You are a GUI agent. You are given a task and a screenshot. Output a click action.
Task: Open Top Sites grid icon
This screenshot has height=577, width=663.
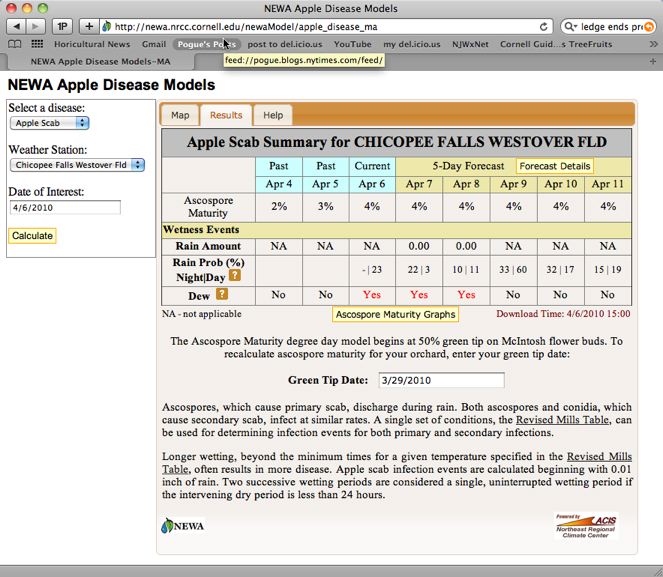(x=37, y=44)
